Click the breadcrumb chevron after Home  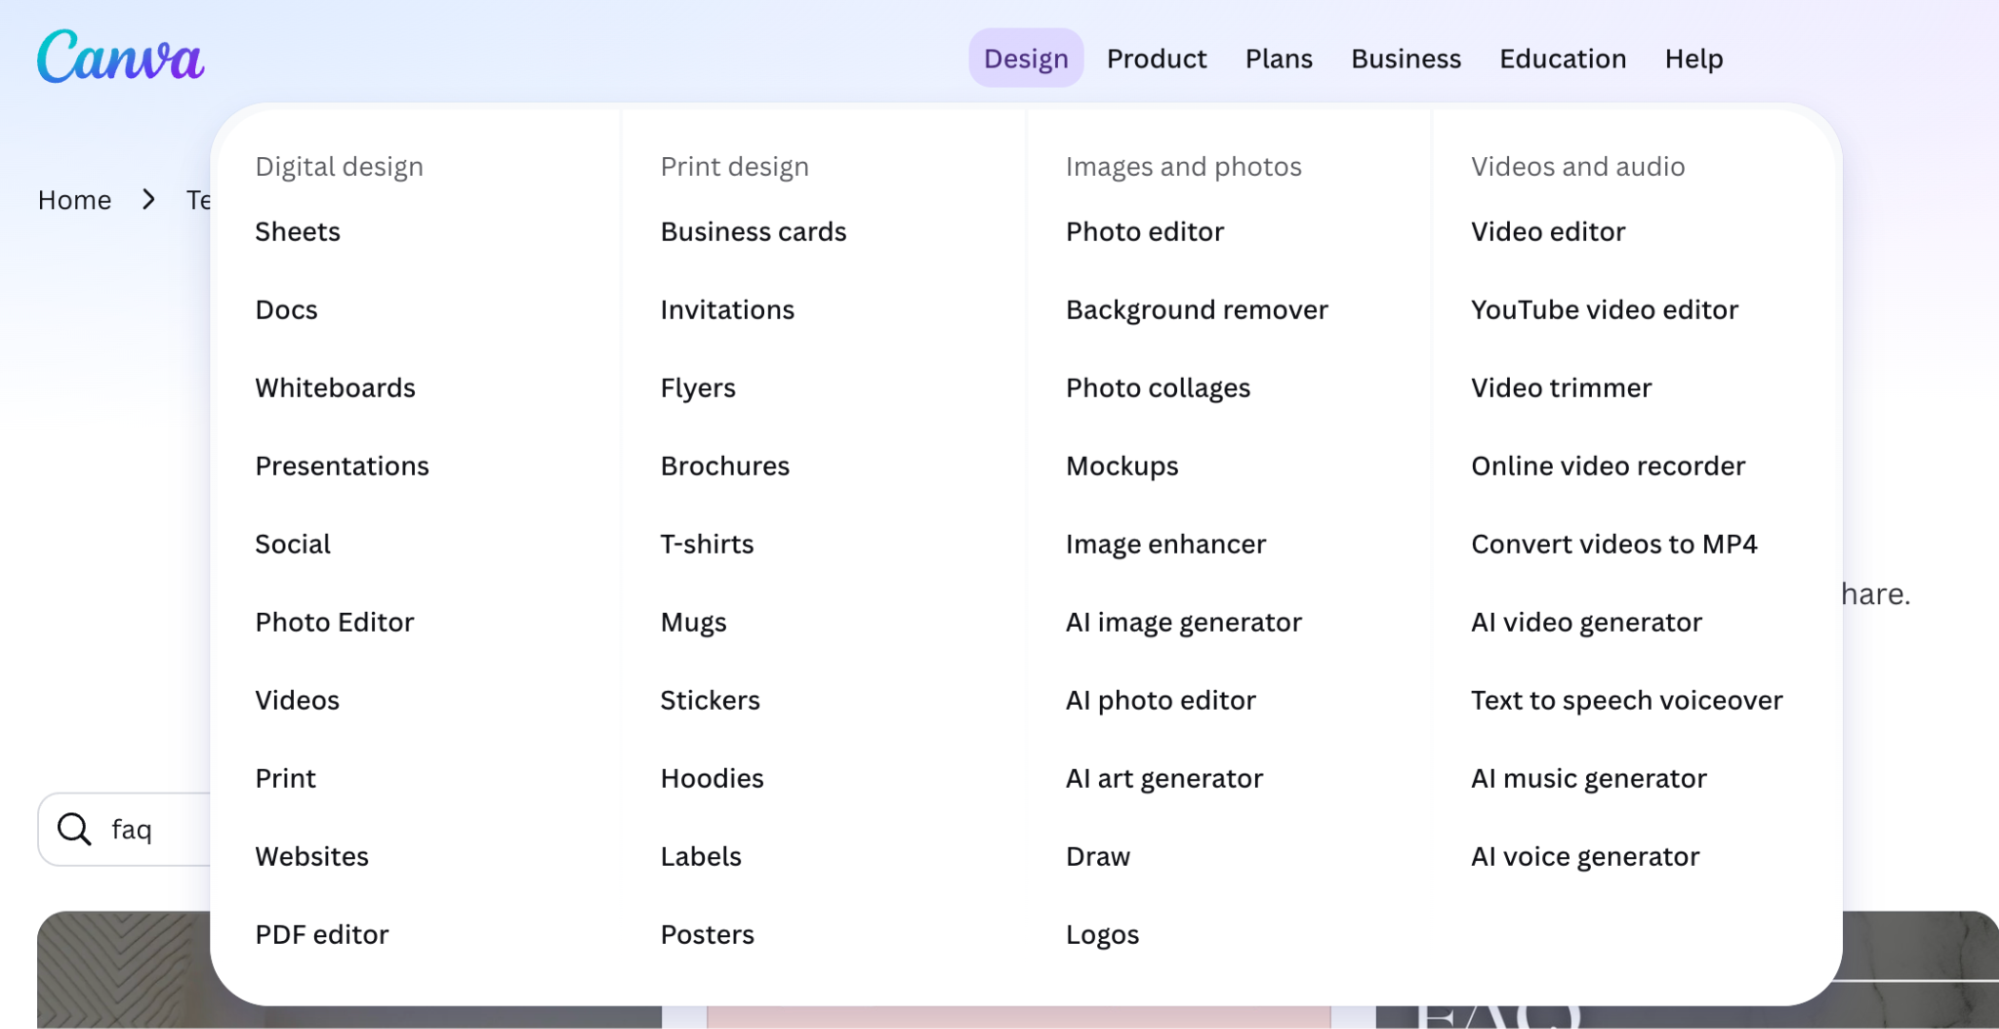tap(149, 200)
